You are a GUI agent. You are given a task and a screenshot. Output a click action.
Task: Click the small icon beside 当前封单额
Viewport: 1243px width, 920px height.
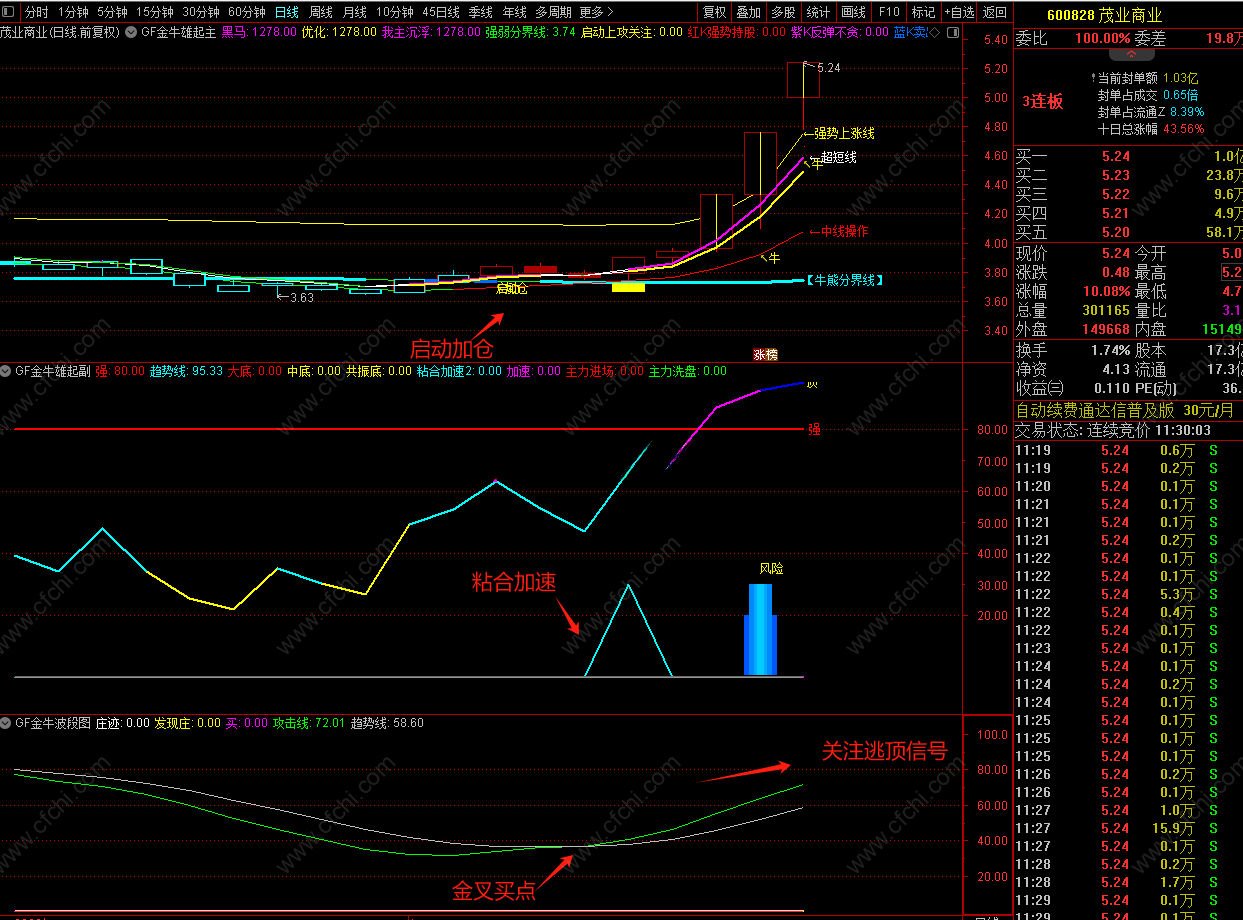coord(1093,77)
